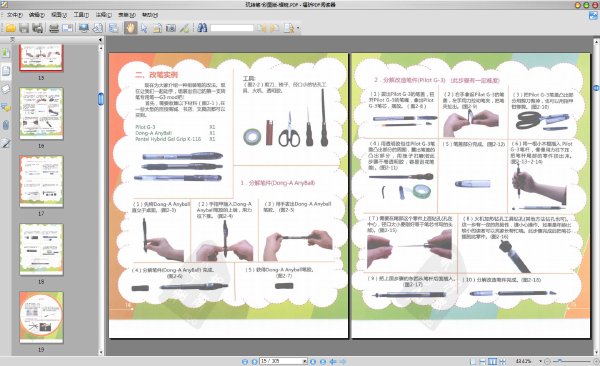Print the document using the printer icon
Viewport: 600px width, 366px height.
pyautogui.click(x=54, y=28)
